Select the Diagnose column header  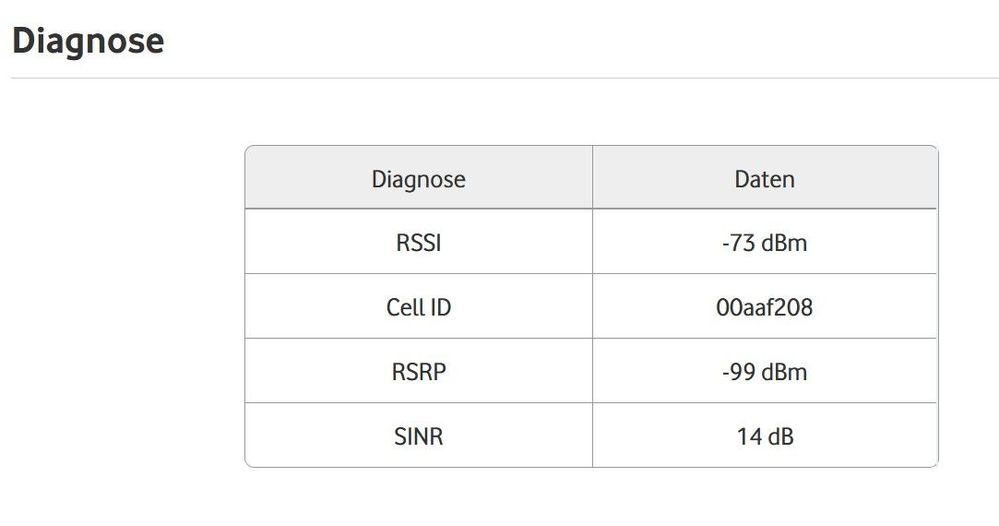[x=419, y=180]
